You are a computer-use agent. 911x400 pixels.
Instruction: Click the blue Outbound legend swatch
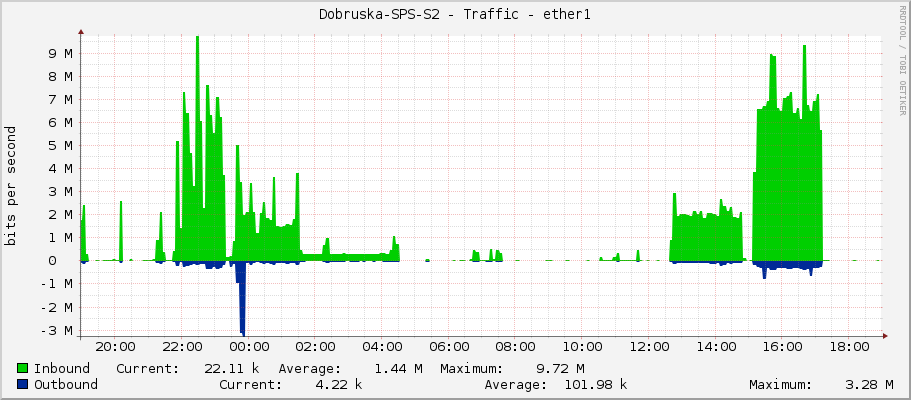[x=23, y=384]
